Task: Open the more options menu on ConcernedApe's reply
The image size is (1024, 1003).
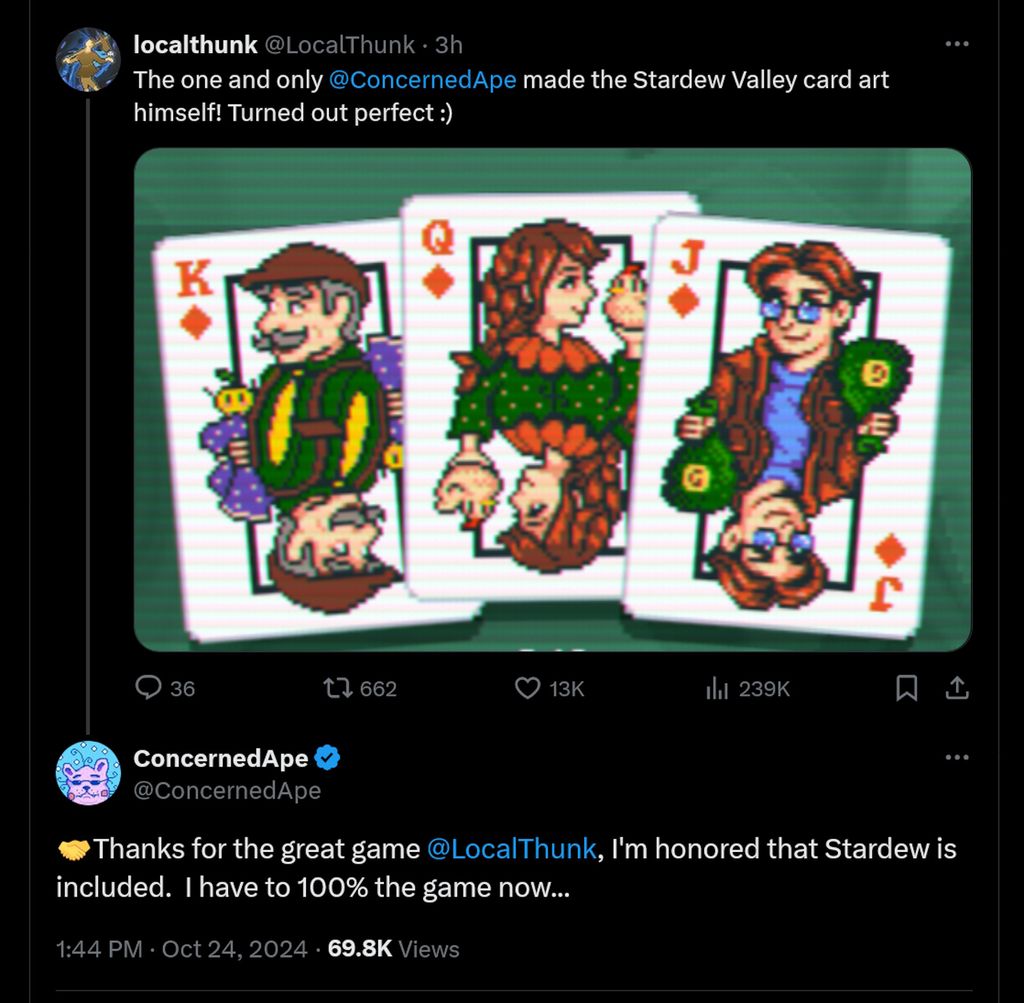Action: coord(956,758)
